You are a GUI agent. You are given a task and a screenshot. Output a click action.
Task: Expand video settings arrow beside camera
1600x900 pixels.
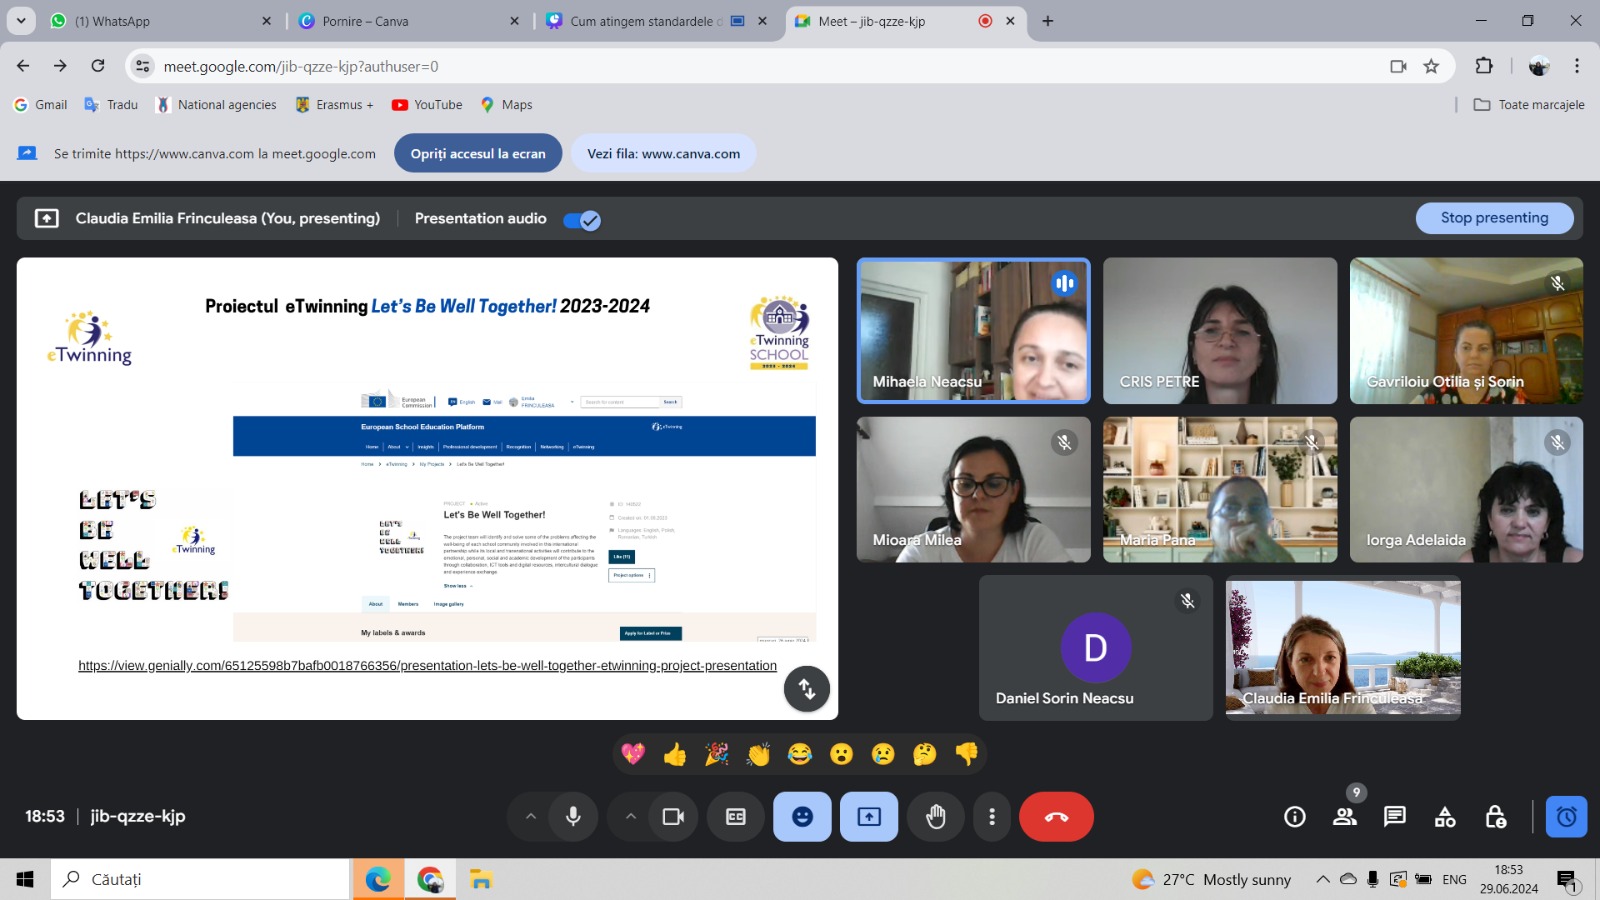pos(631,817)
